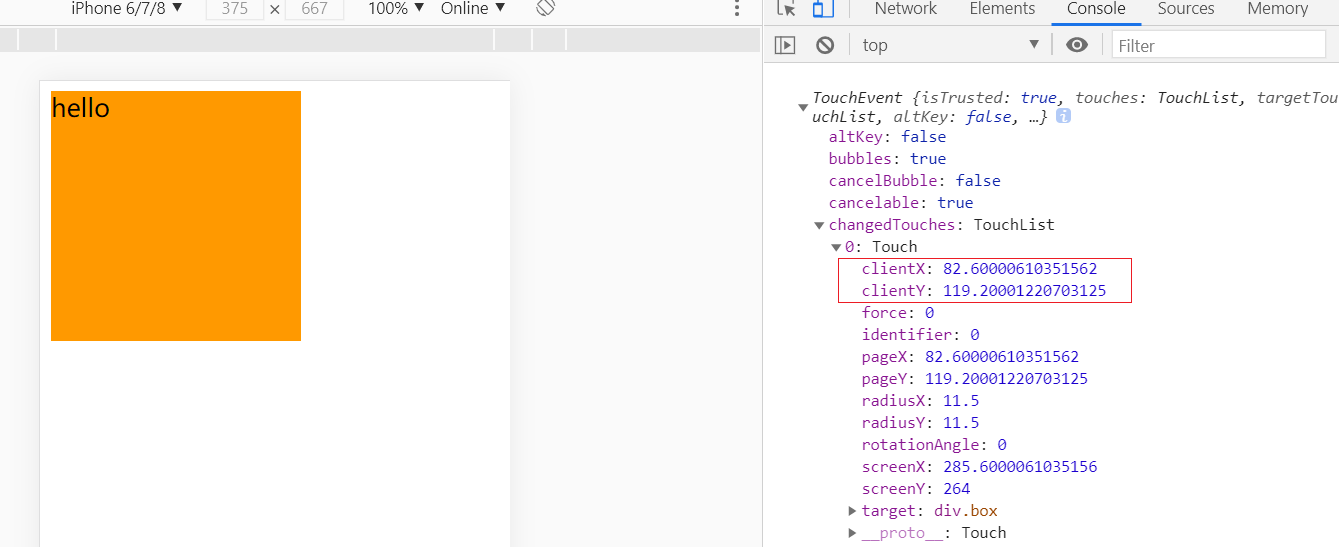Image resolution: width=1339 pixels, height=547 pixels.
Task: Select the Console tab
Action: click(1096, 9)
